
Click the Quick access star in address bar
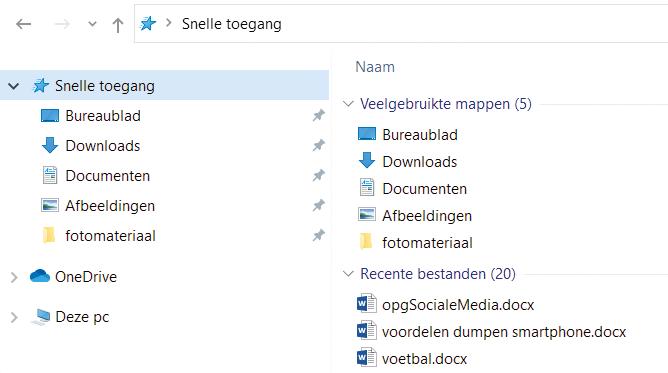(x=148, y=24)
